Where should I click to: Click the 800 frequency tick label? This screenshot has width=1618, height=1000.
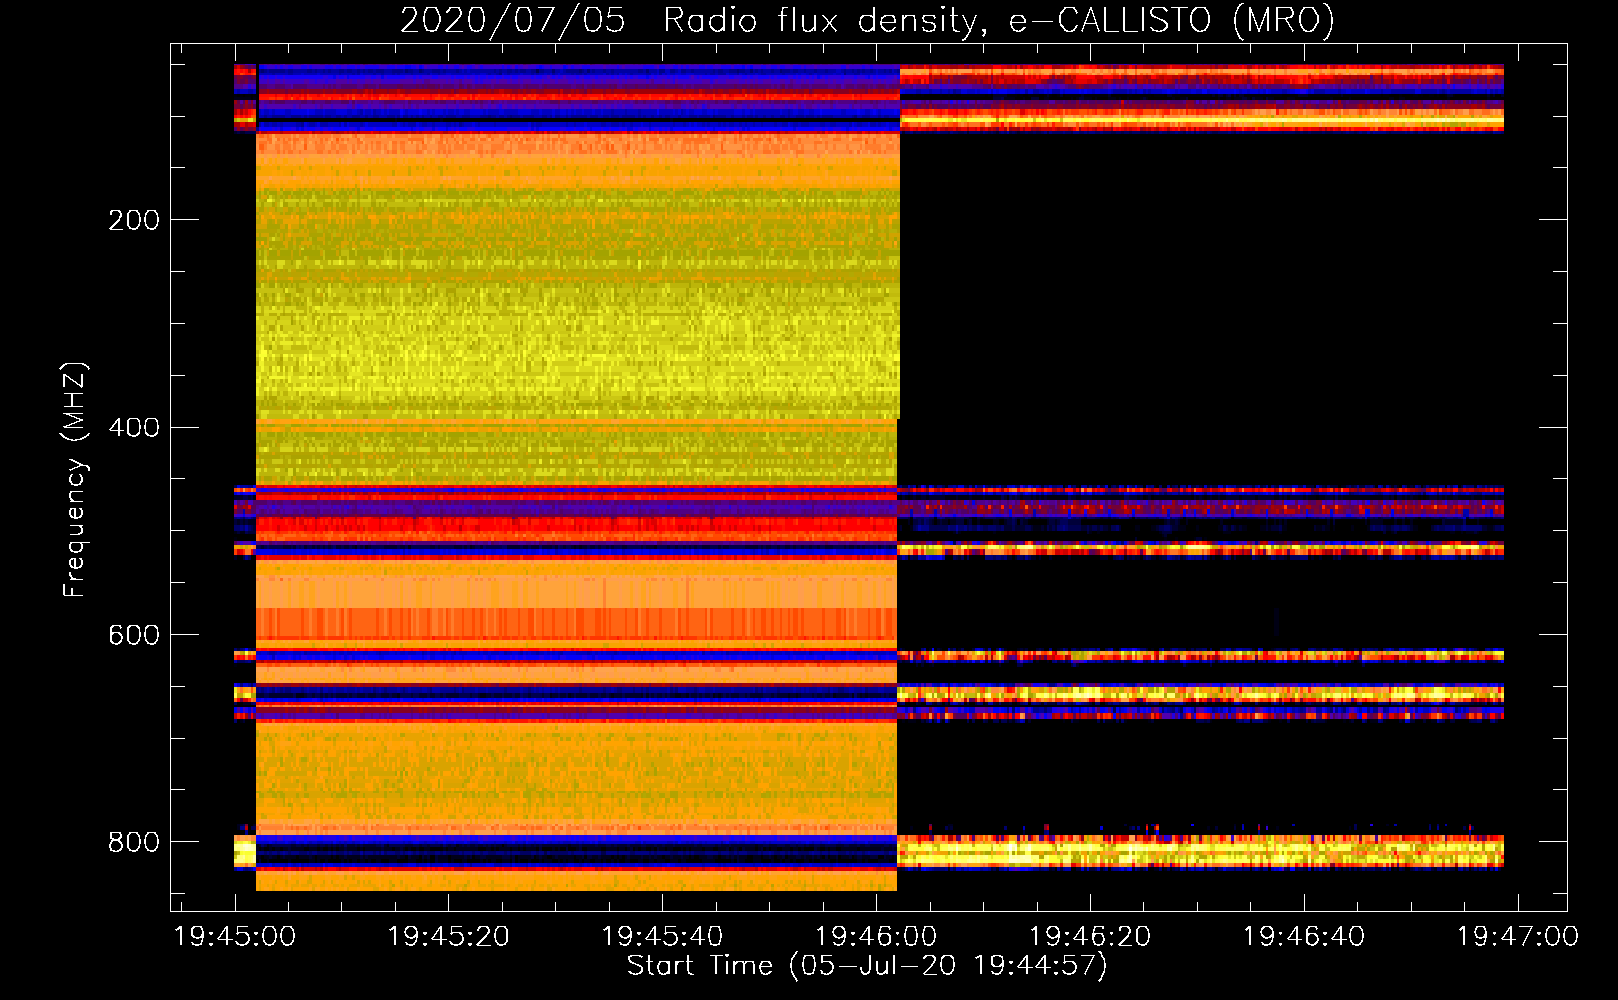click(134, 842)
